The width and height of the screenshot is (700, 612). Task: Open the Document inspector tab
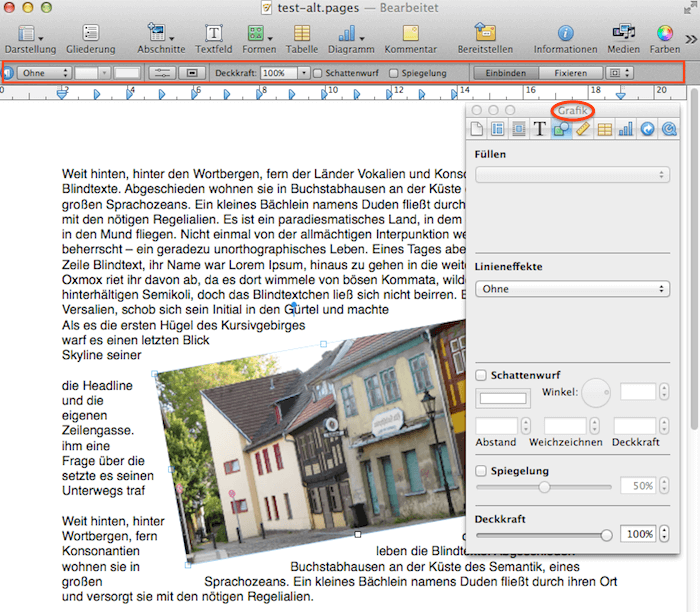[477, 128]
